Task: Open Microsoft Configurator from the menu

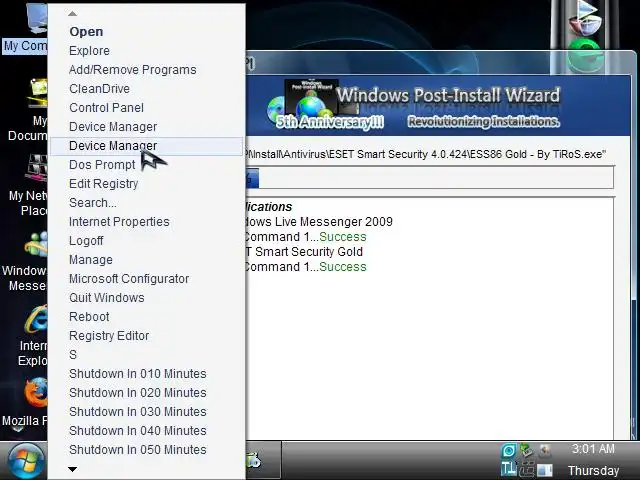Action: click(x=129, y=279)
